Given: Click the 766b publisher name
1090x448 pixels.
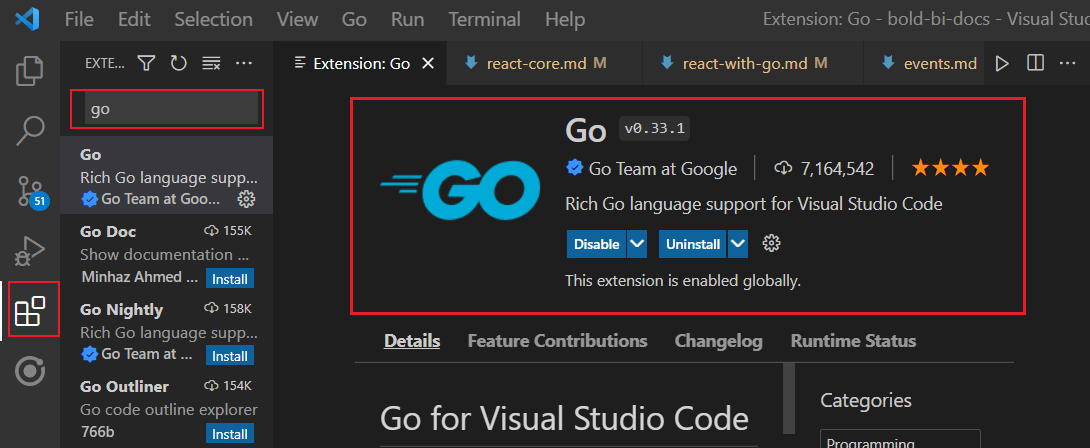Looking at the screenshot, I should tap(97, 431).
